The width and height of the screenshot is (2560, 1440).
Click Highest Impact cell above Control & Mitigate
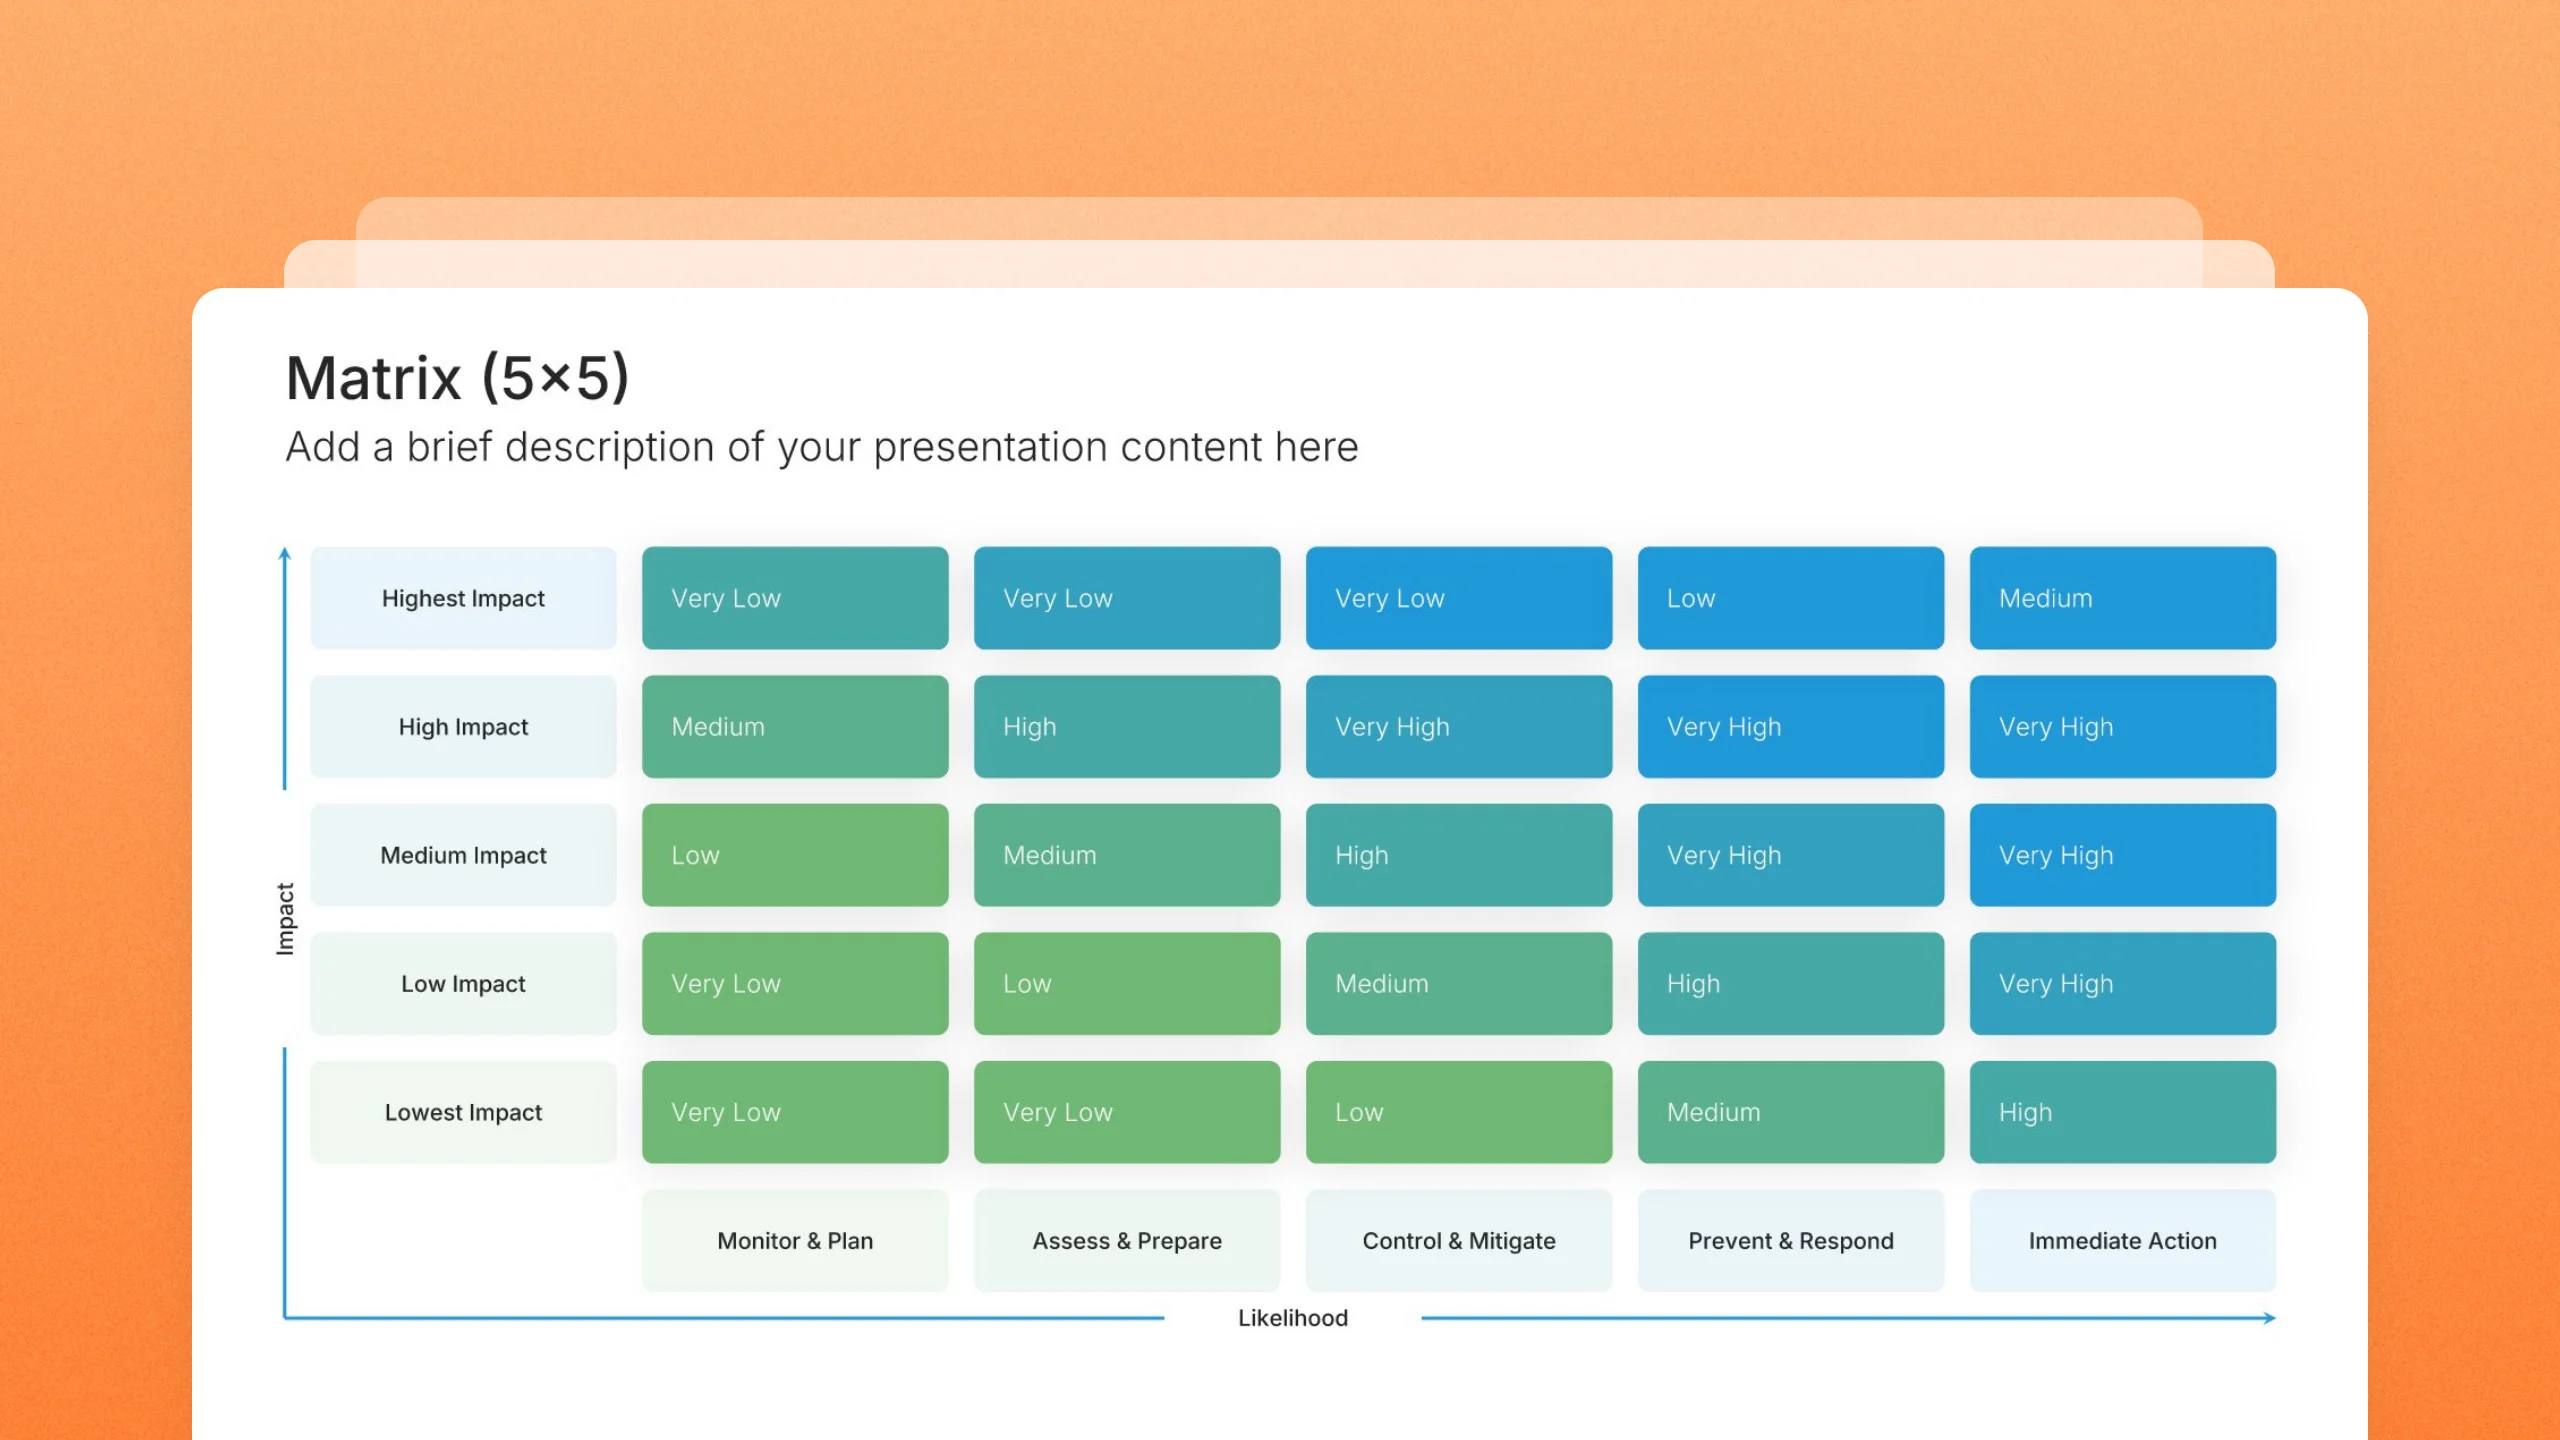pos(1459,598)
